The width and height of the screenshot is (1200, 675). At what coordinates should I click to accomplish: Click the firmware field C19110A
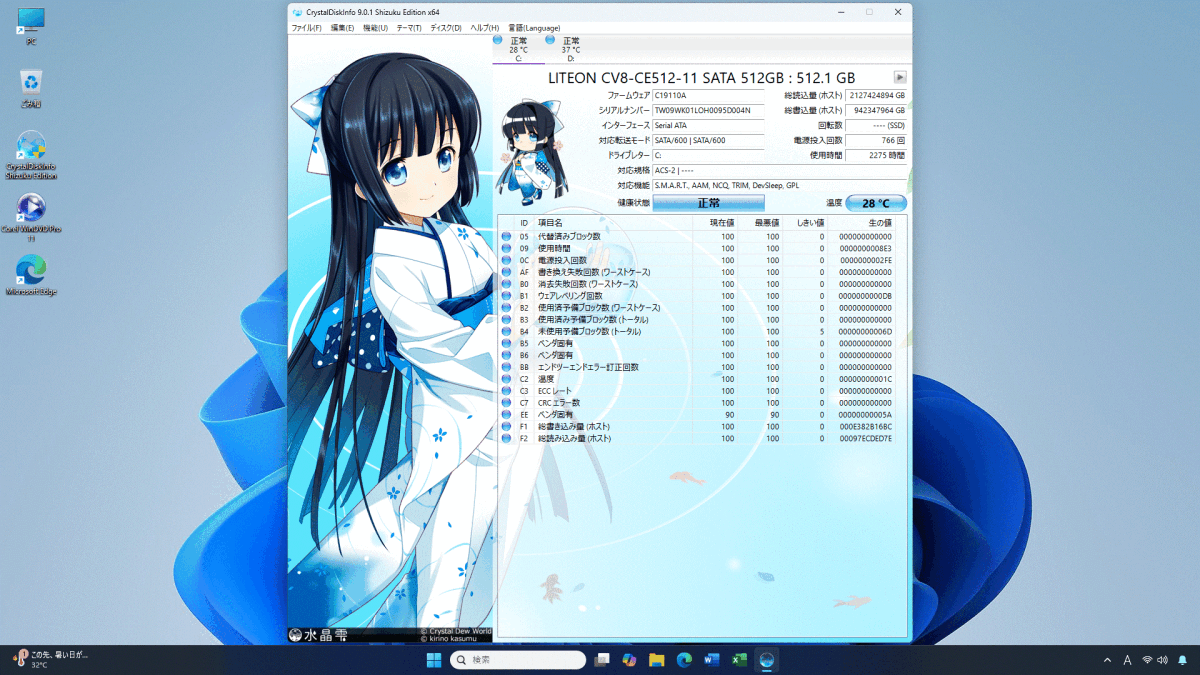tap(708, 95)
